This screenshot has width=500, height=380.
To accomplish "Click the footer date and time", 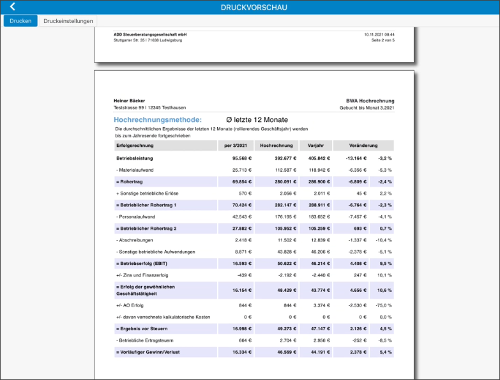I will (x=379, y=34).
